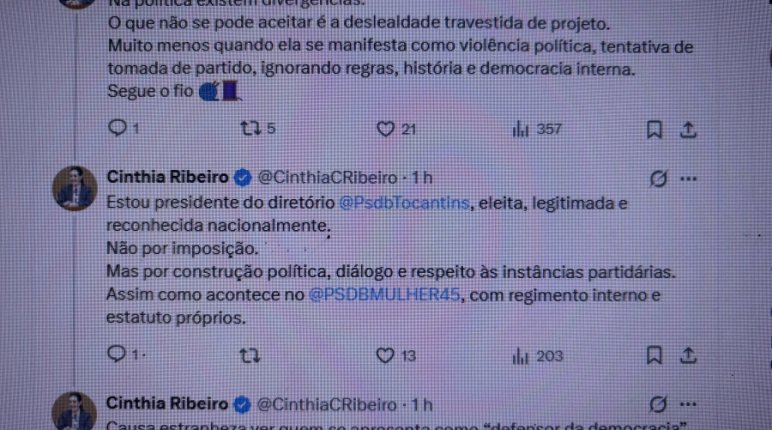772x430 pixels.
Task: Reply to the 'Estou presidente' tweet
Action: pyautogui.click(x=117, y=354)
